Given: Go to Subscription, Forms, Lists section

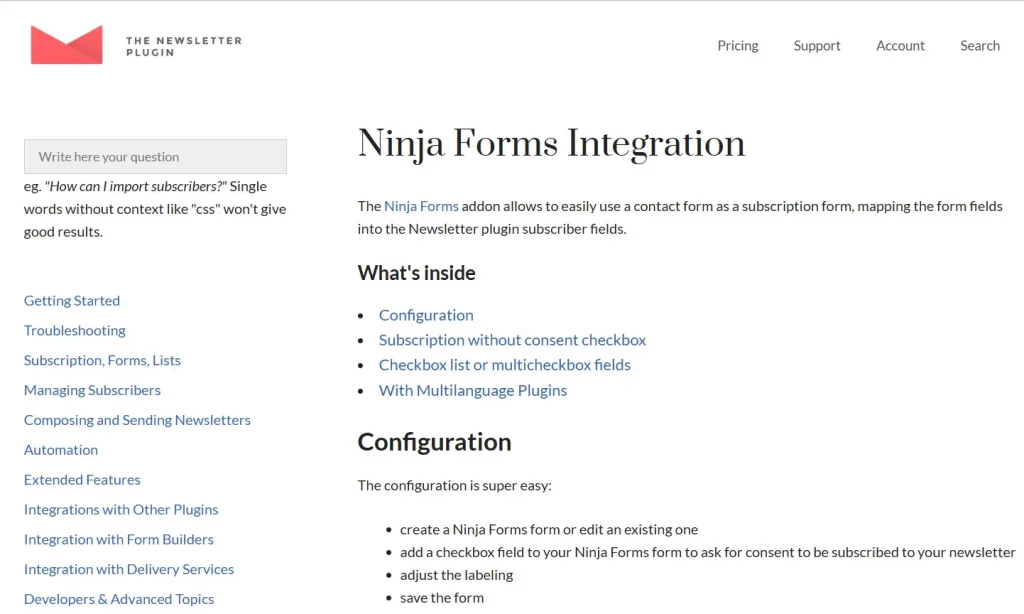Looking at the screenshot, I should (102, 361).
